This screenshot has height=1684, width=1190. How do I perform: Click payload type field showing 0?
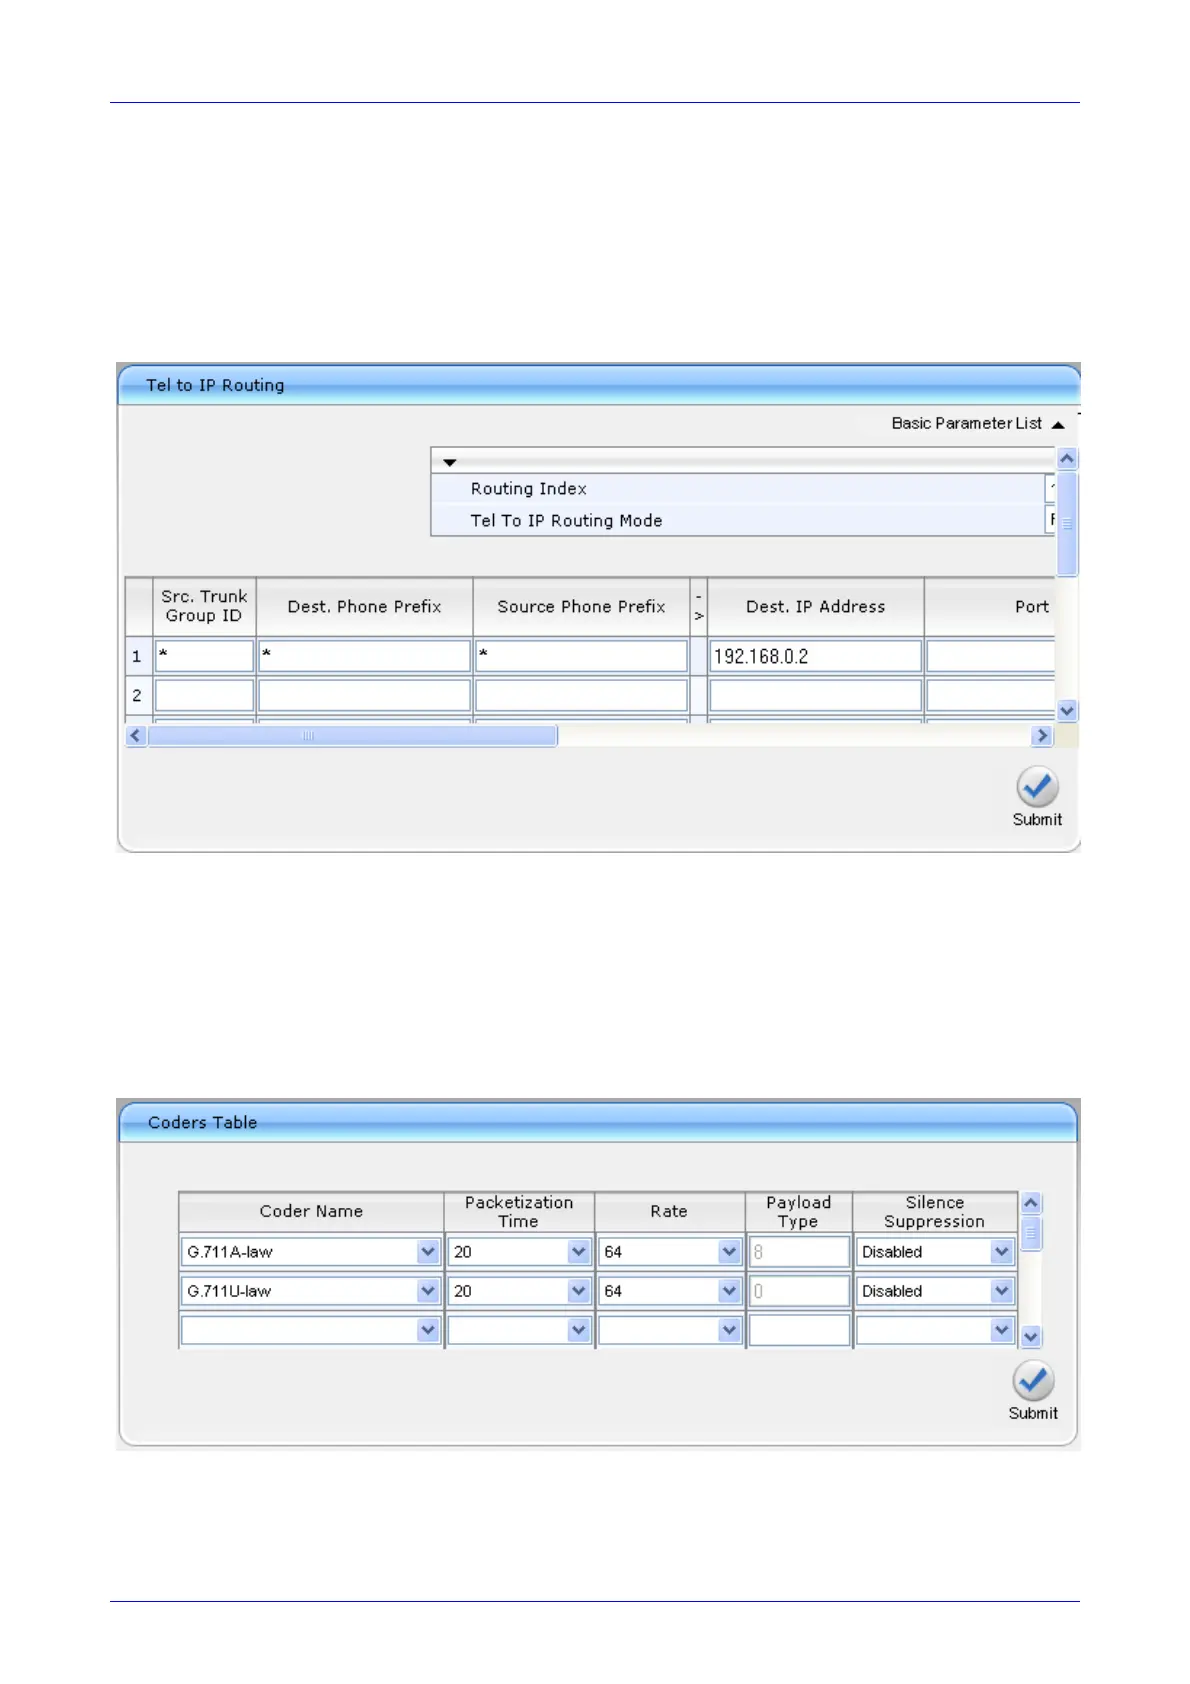[x=799, y=1291]
